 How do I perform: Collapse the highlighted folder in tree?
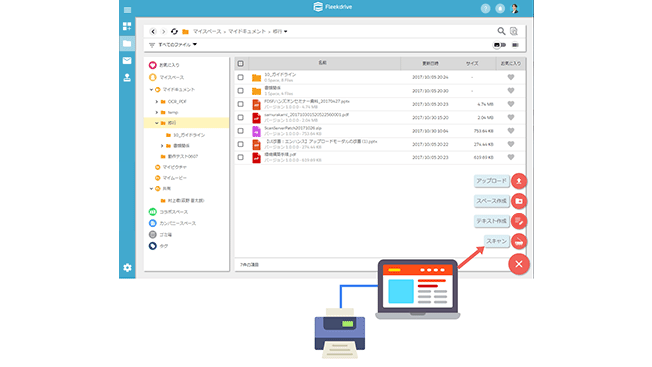click(157, 123)
